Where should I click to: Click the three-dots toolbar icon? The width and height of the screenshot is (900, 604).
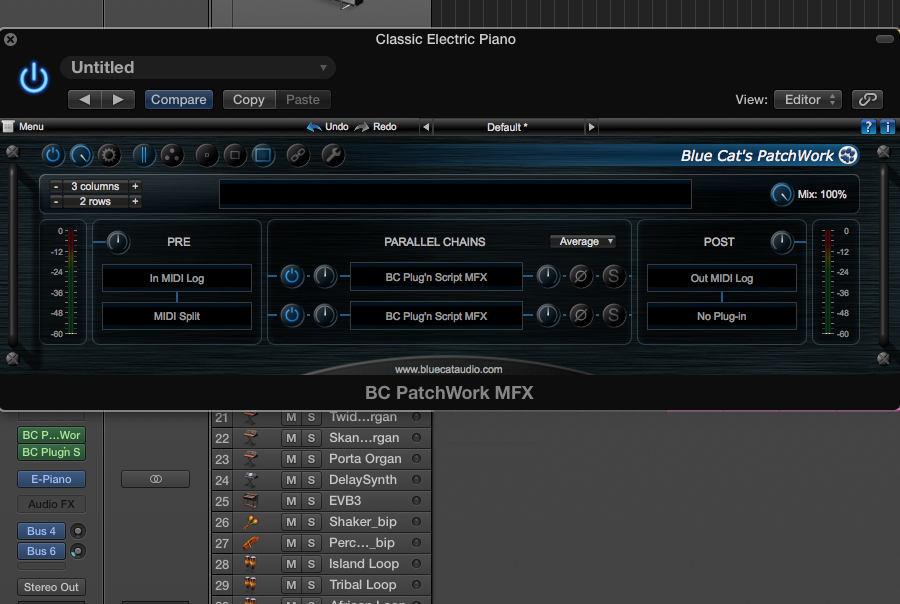coord(172,155)
